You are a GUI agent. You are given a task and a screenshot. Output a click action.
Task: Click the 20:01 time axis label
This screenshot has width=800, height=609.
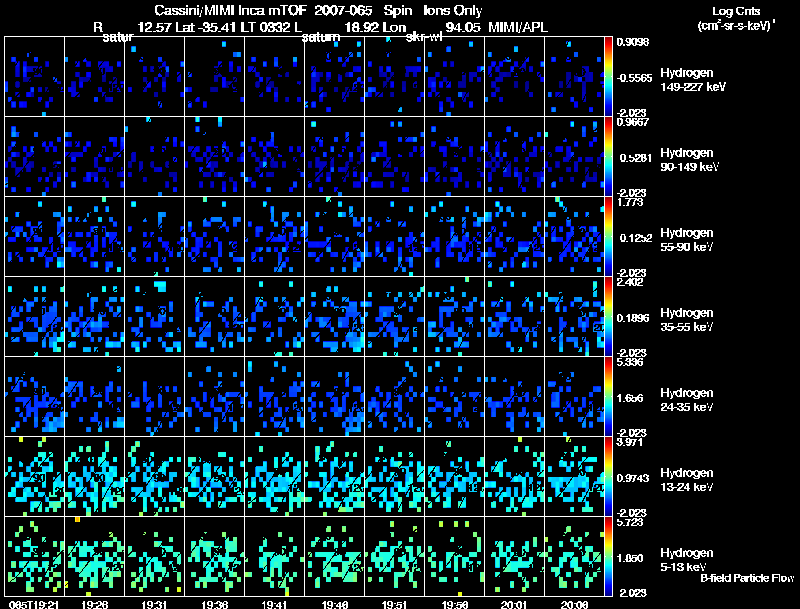[514, 605]
